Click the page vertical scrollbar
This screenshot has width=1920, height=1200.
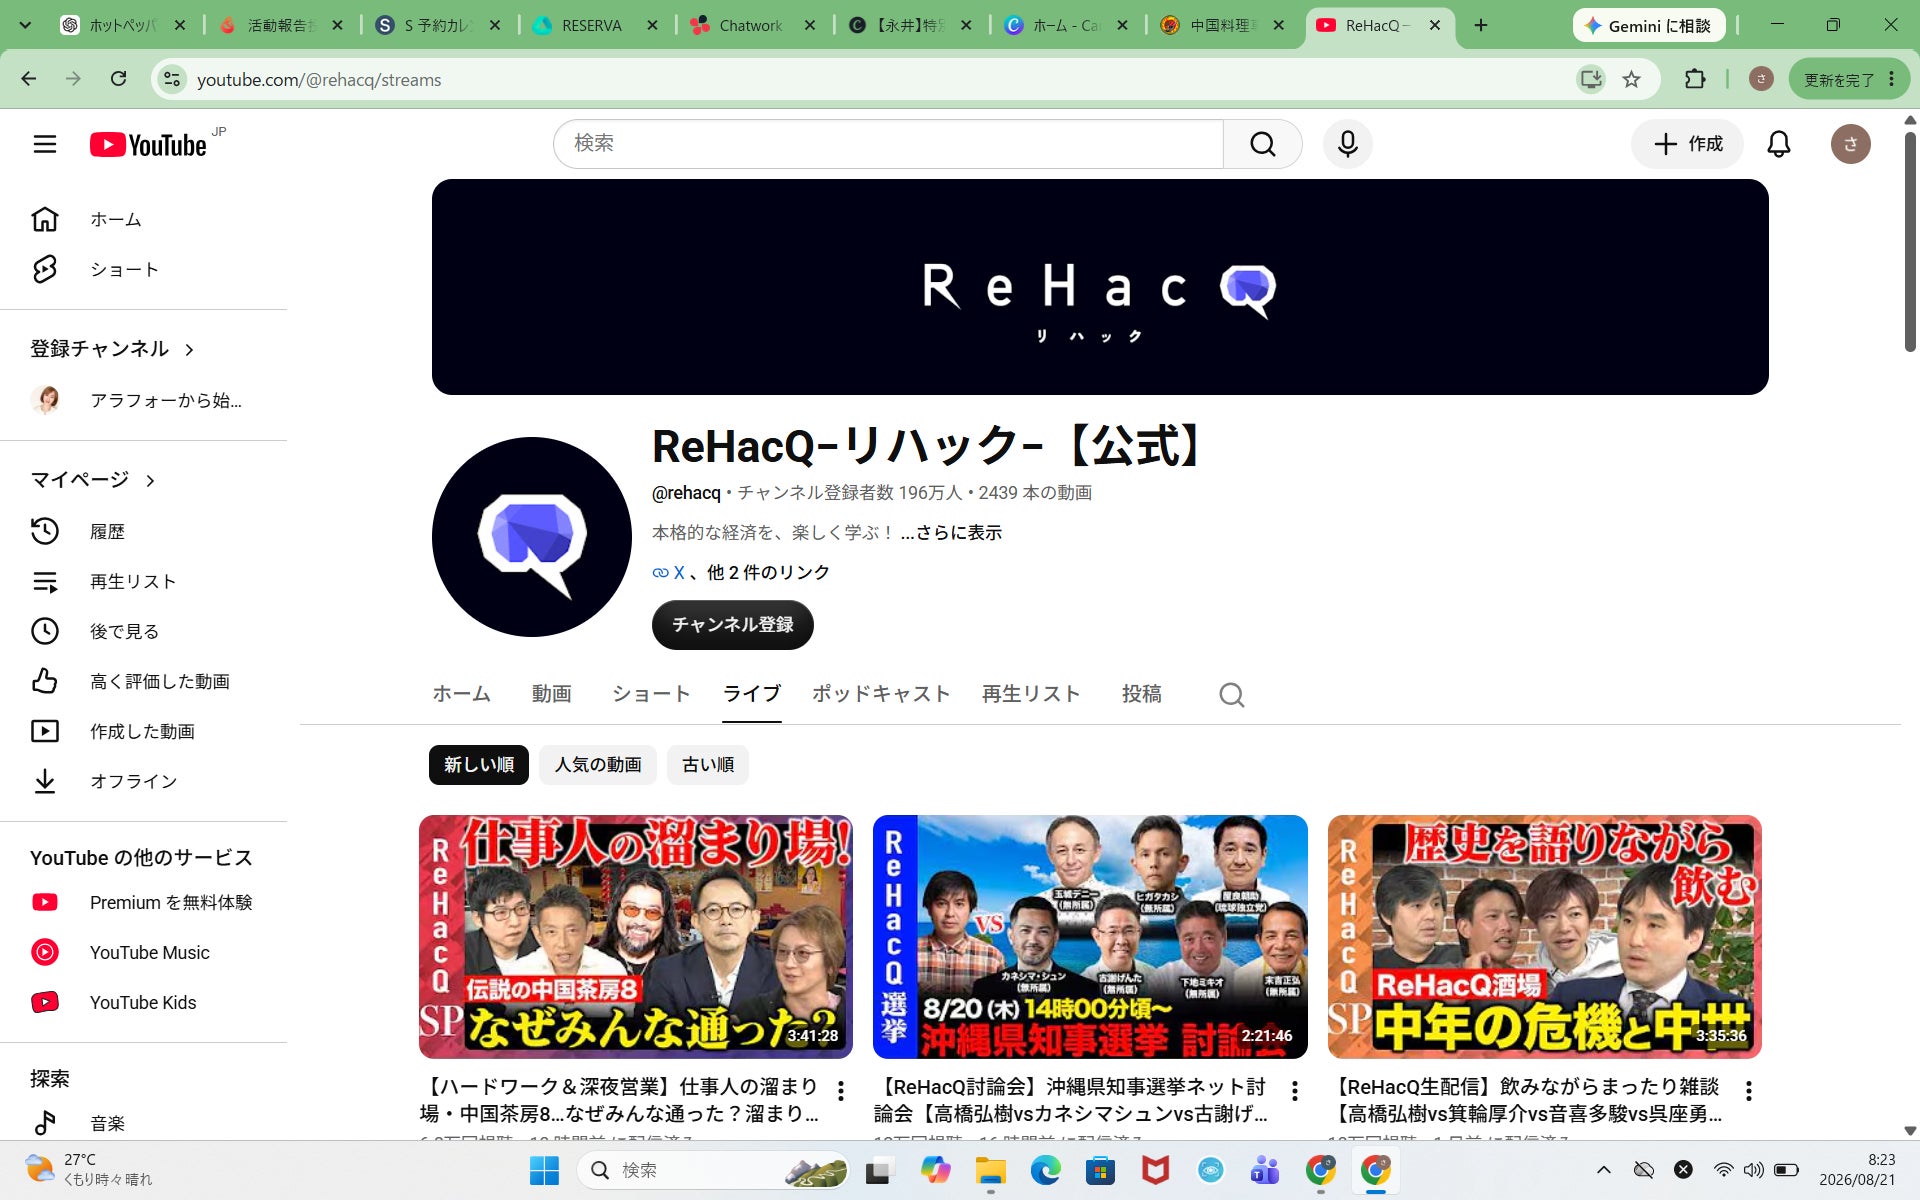point(1910,240)
